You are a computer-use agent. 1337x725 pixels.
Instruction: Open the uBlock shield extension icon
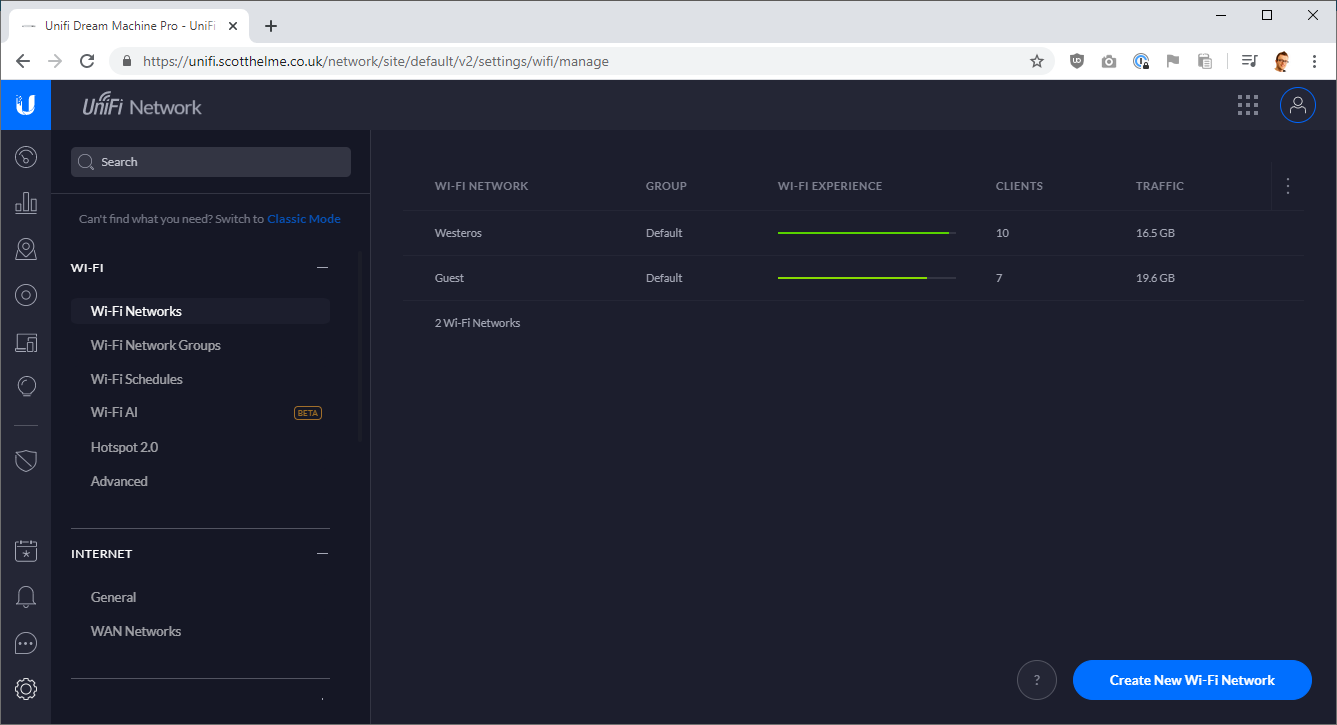coord(1077,61)
